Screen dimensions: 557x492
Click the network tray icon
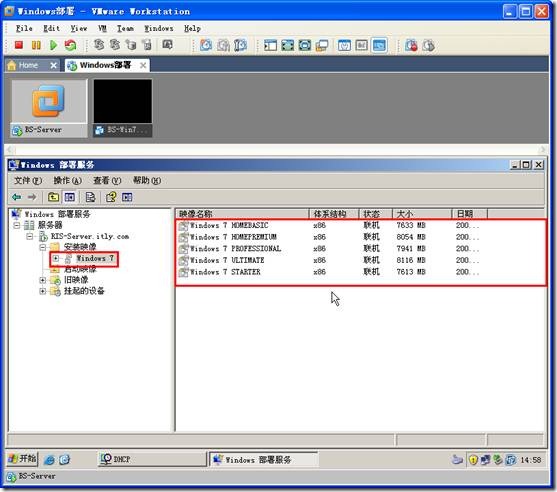tap(486, 460)
